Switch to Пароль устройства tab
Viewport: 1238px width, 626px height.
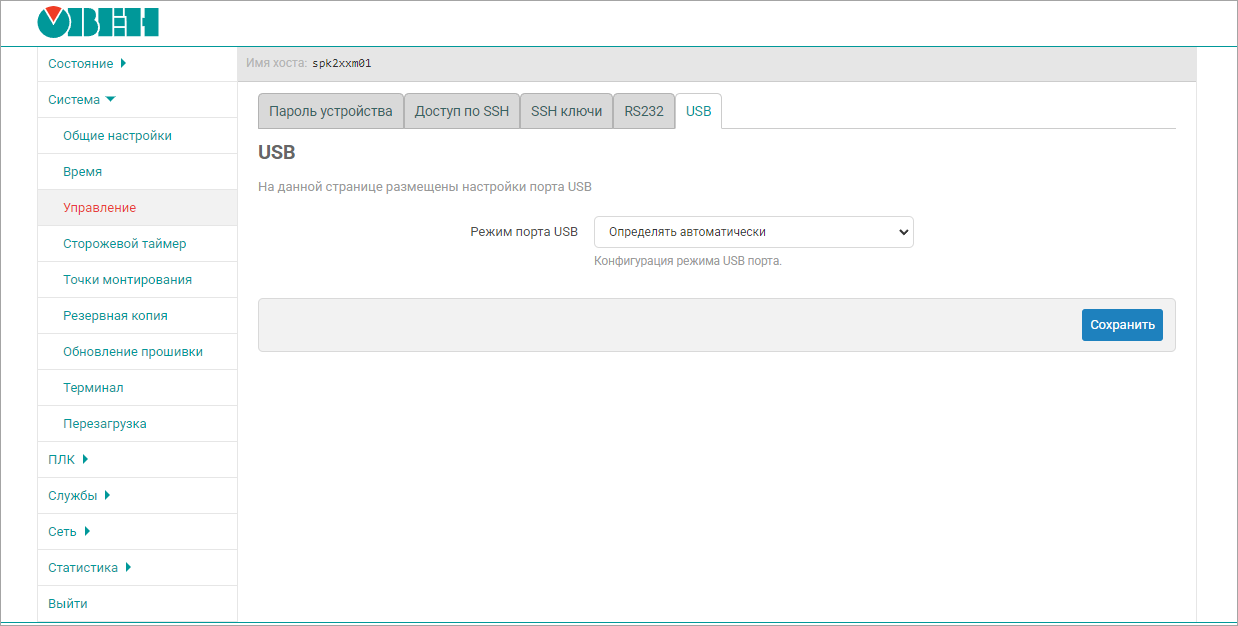click(330, 112)
